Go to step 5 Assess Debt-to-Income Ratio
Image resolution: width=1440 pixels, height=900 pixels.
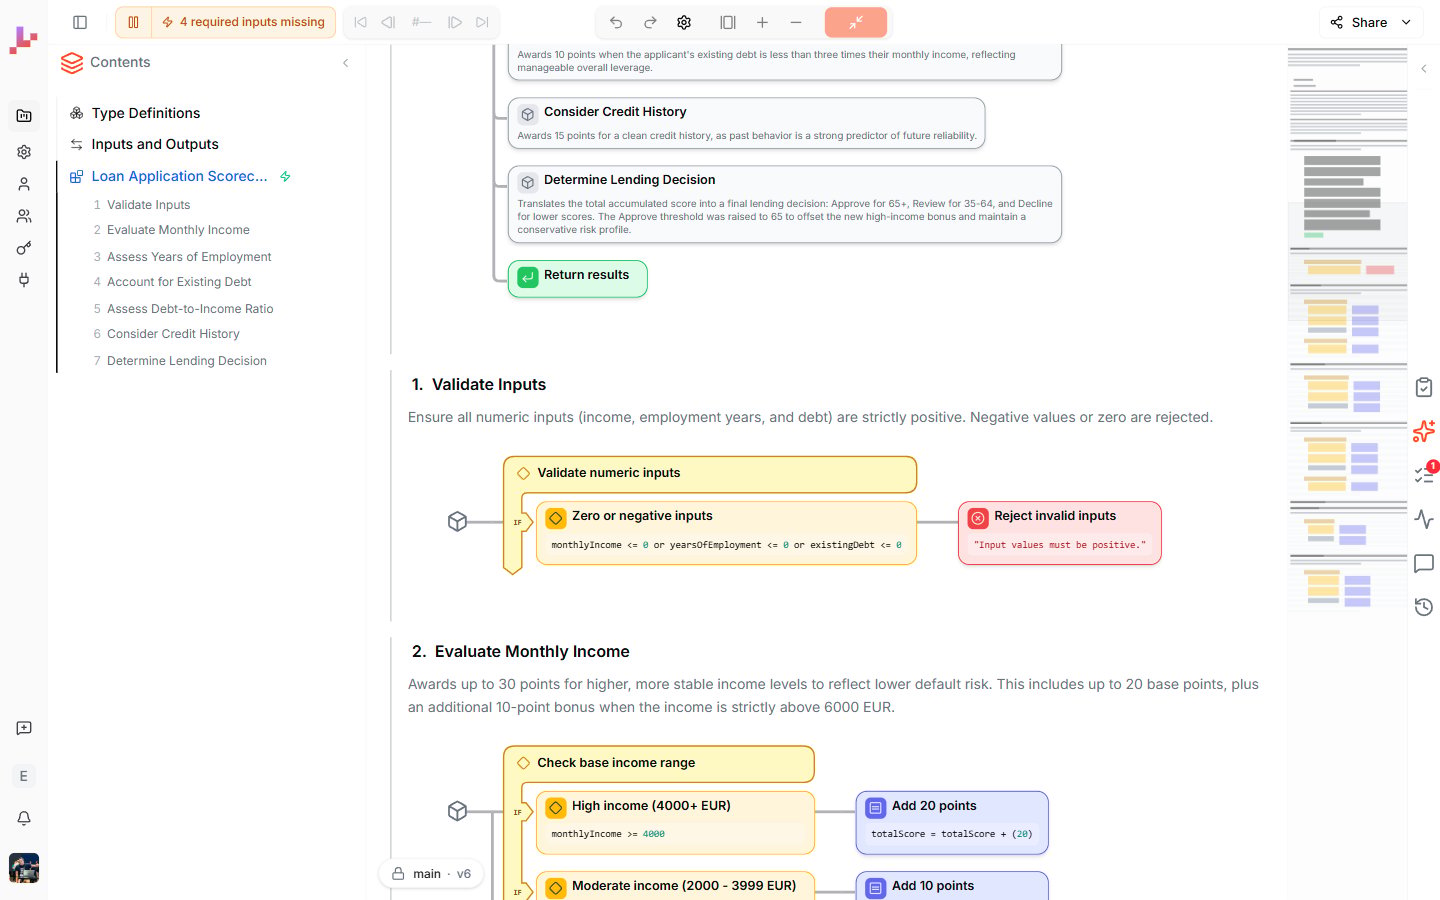click(190, 309)
